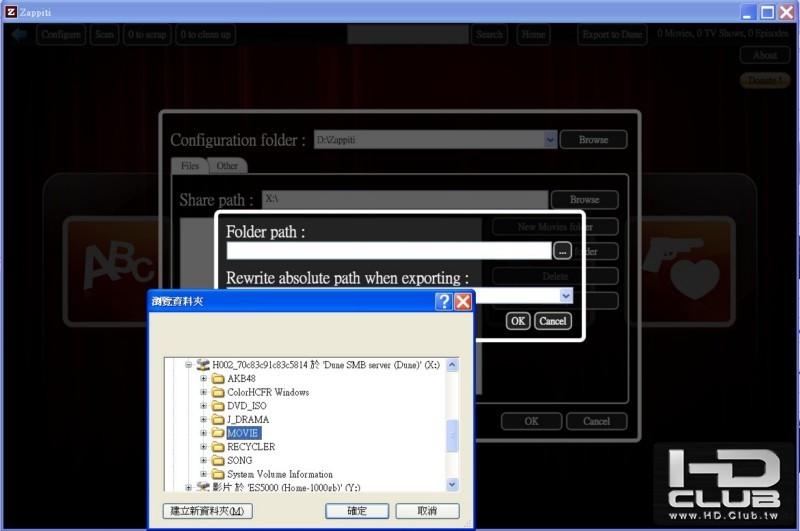Viewport: 800px width, 531px height.
Task: Click into the Folder path text field
Action: (x=389, y=251)
